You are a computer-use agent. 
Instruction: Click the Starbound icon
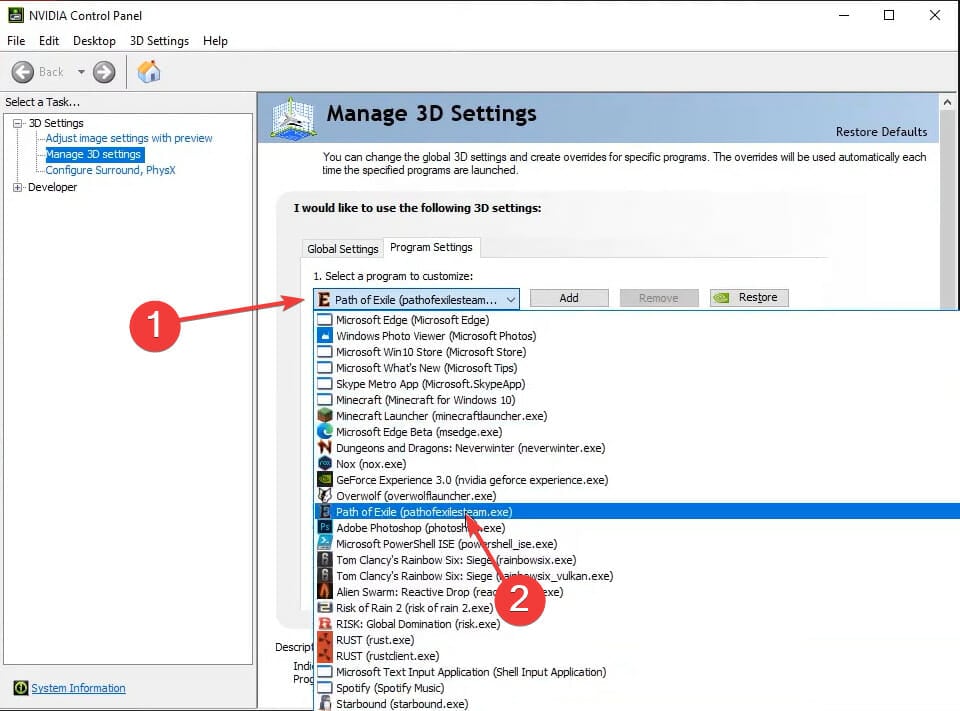tap(324, 704)
